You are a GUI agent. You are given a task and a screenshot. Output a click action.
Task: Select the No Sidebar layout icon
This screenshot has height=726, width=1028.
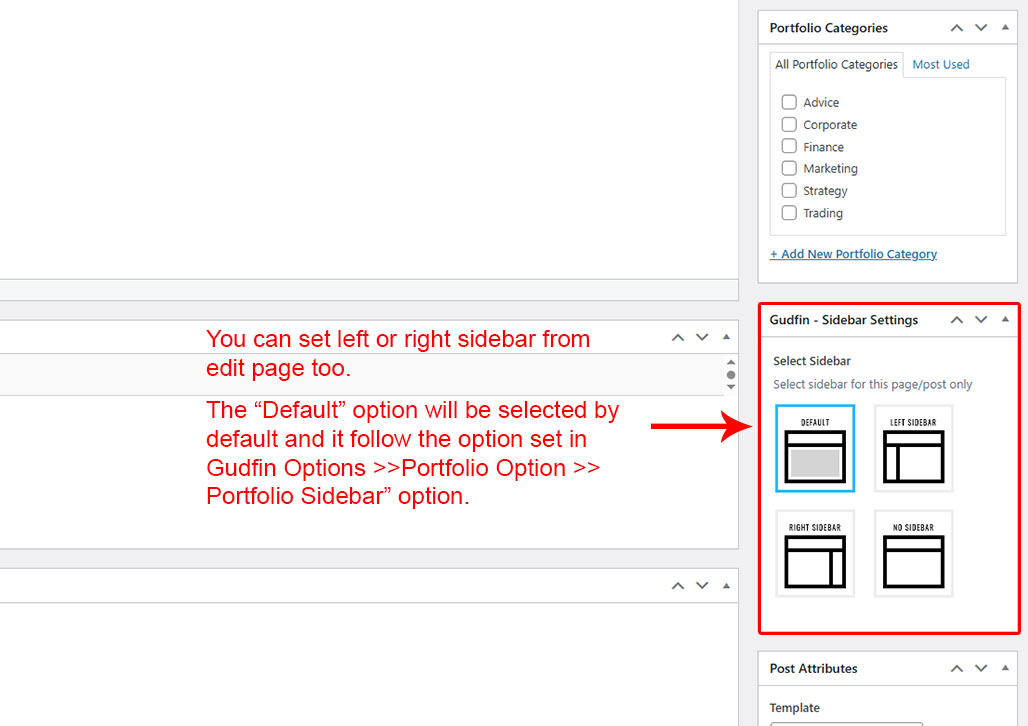click(913, 554)
